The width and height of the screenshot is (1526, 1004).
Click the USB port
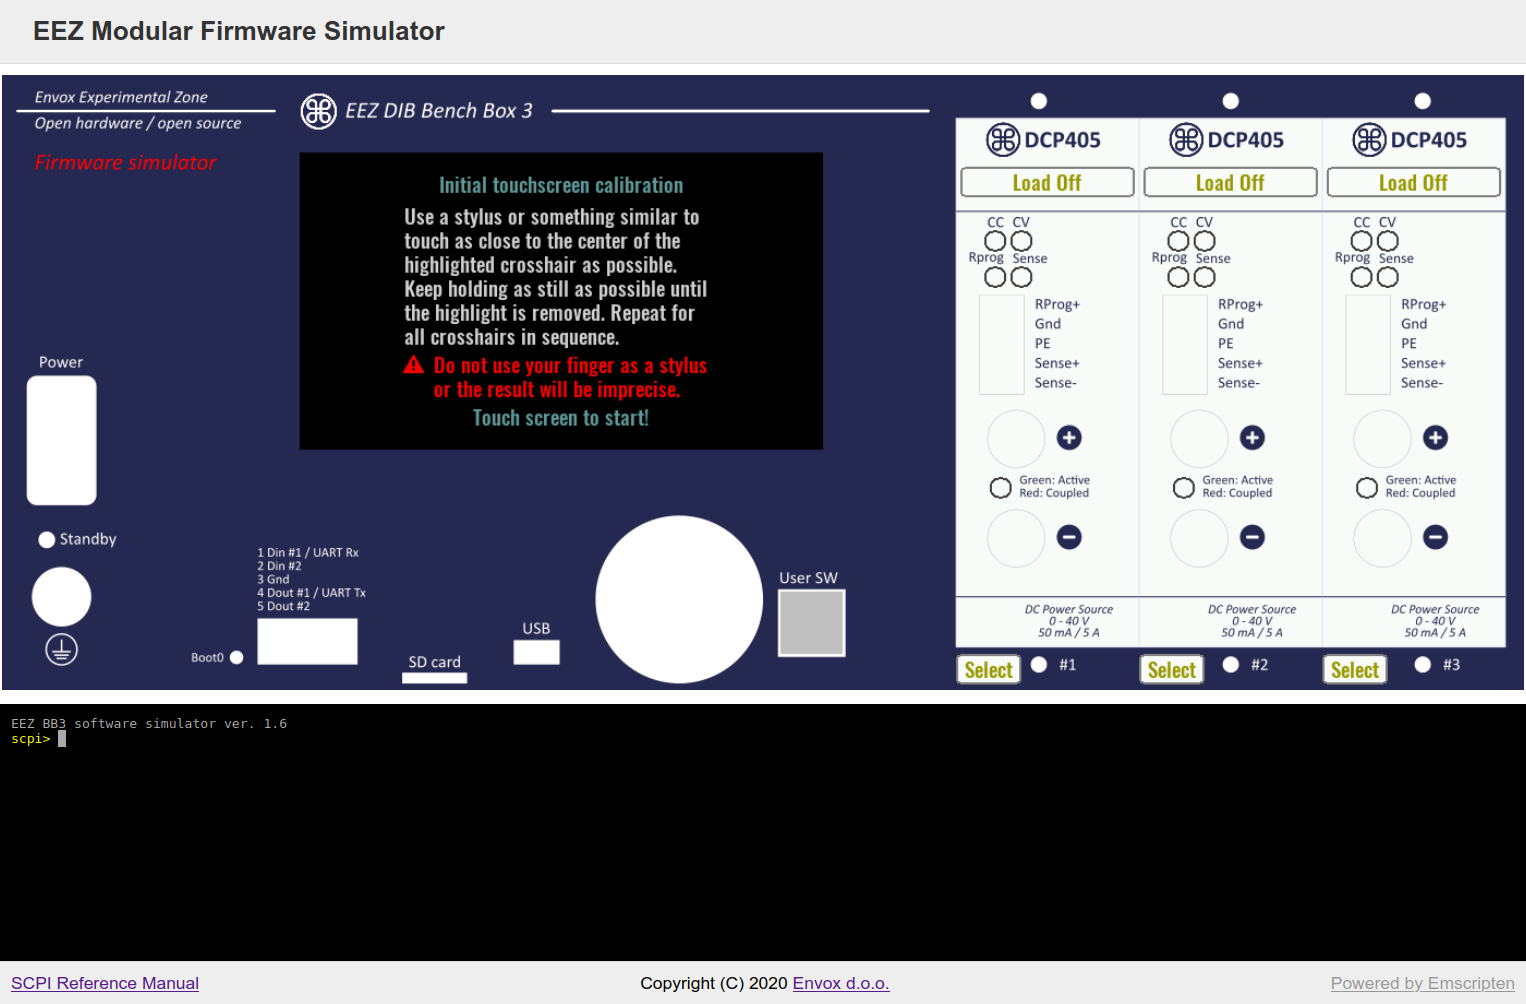536,652
